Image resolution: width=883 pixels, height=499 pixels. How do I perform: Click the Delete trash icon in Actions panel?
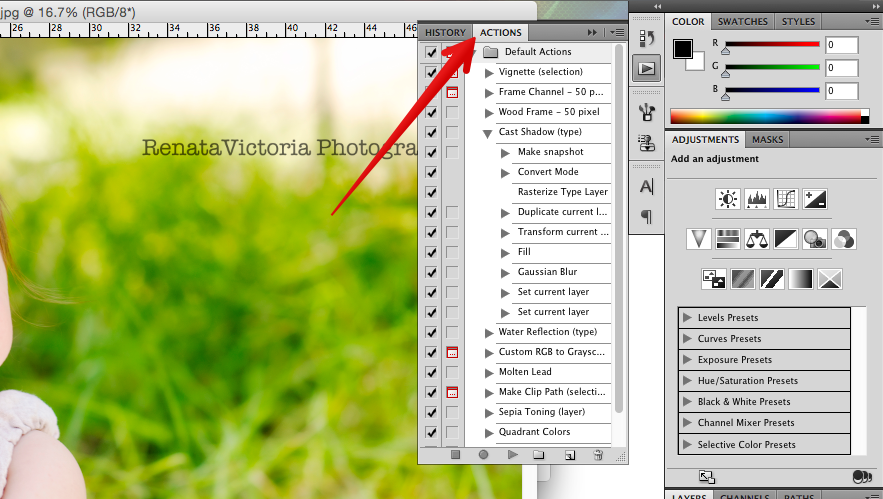pyautogui.click(x=598, y=455)
